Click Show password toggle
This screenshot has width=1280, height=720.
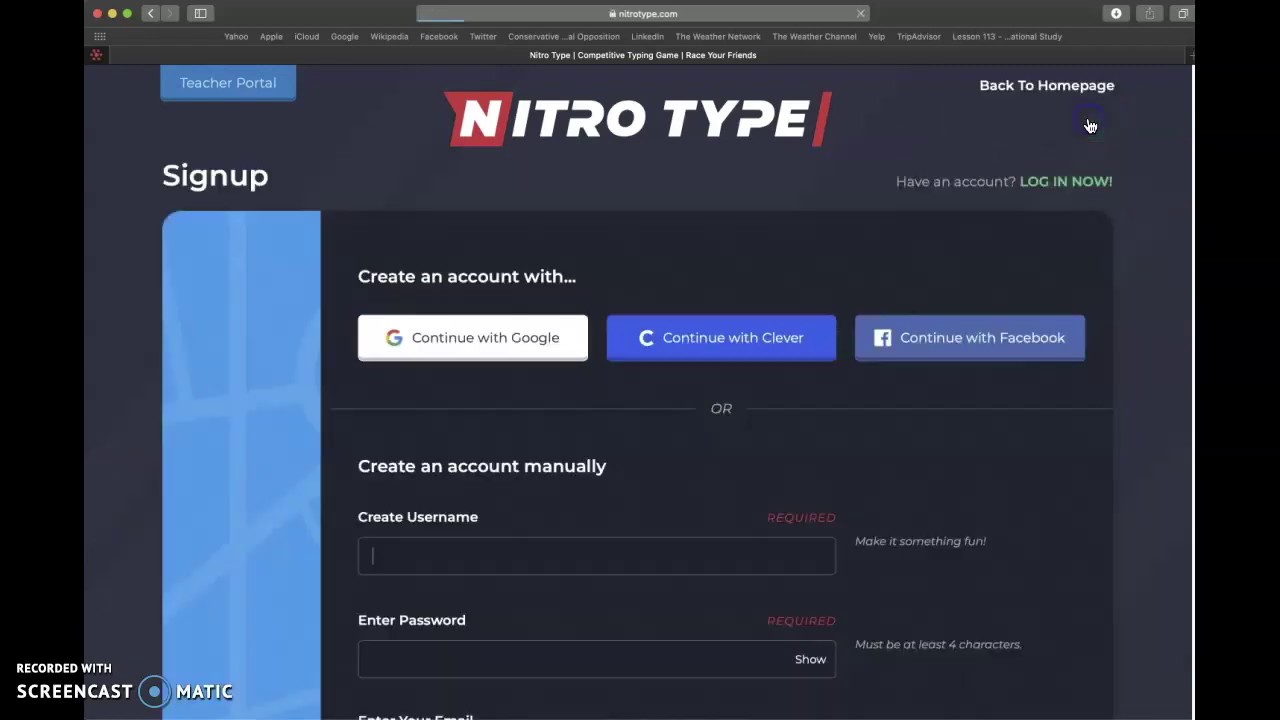(x=810, y=659)
